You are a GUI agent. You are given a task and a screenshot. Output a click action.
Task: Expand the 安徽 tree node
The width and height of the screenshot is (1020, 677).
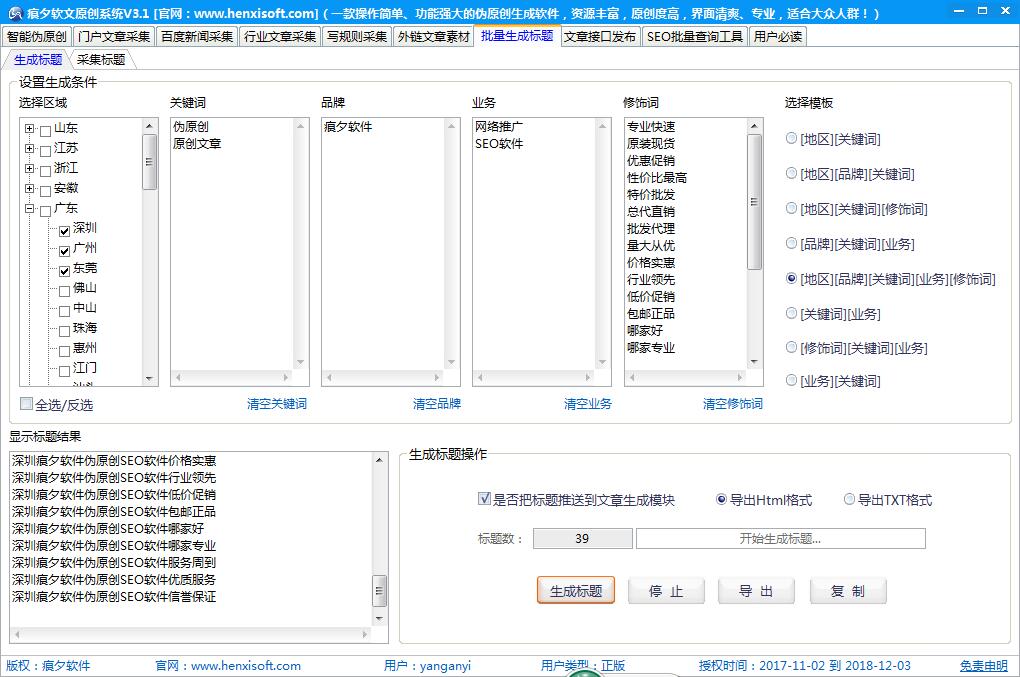(x=29, y=189)
